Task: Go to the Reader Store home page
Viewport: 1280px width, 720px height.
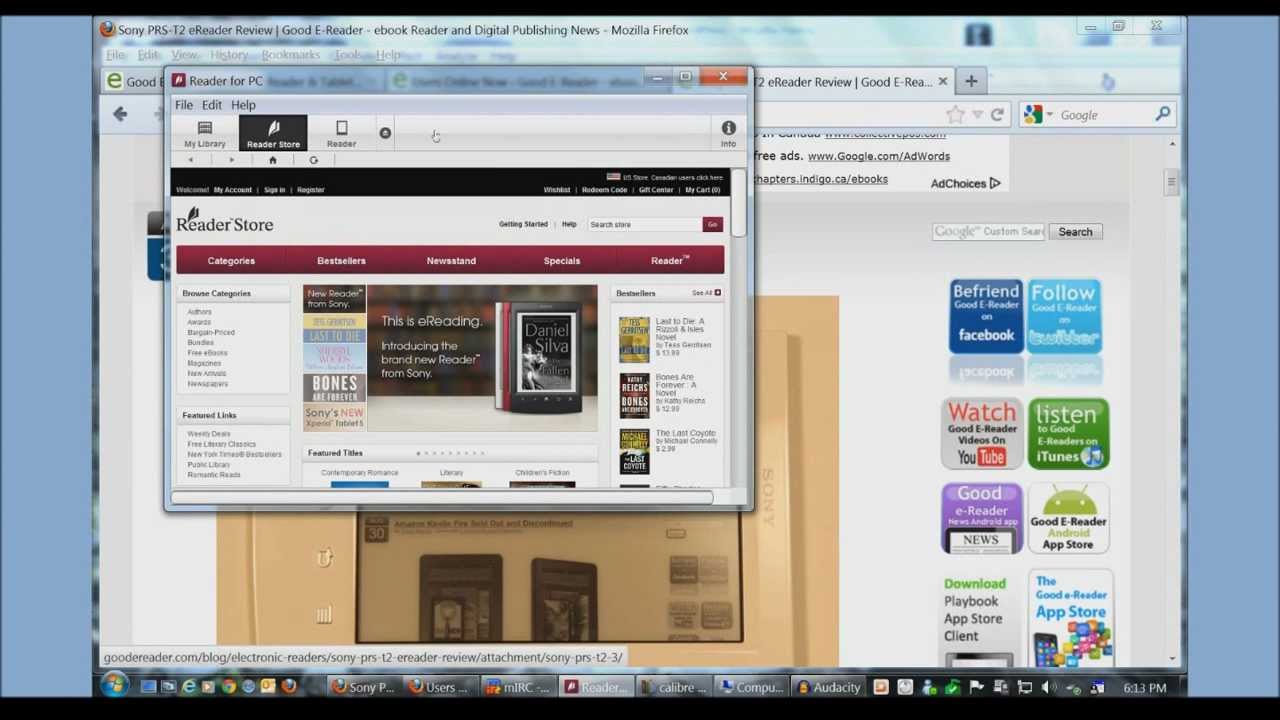Action: 272,160
